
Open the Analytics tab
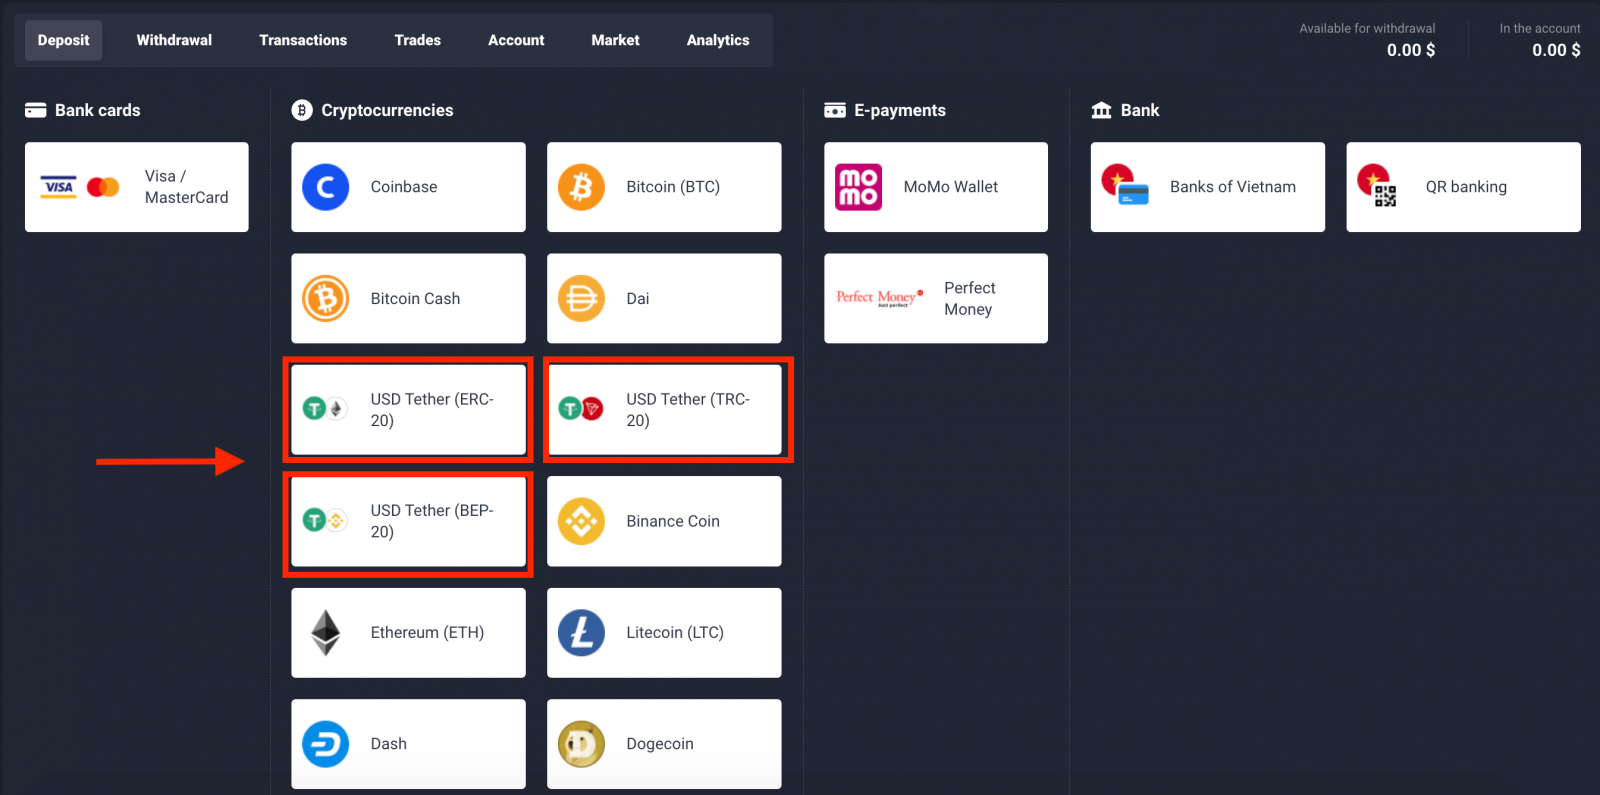pos(718,40)
